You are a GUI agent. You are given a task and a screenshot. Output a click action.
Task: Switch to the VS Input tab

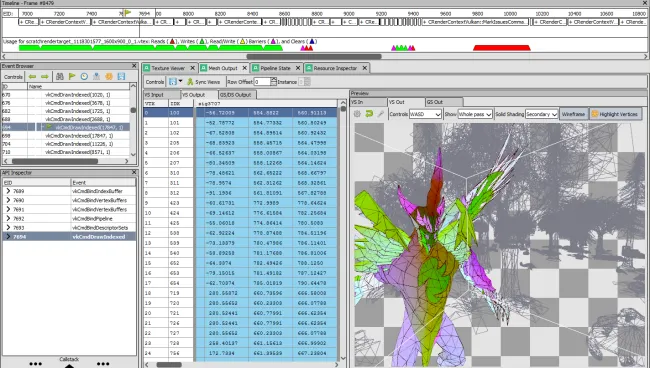[x=162, y=95]
